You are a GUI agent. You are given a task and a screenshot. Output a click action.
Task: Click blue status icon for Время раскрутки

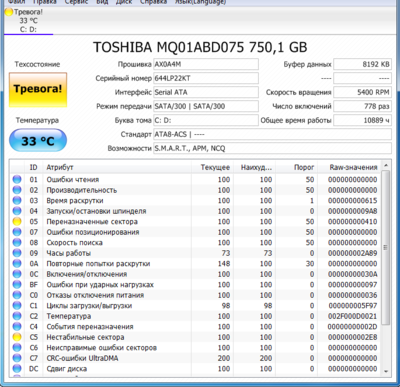[x=17, y=201]
